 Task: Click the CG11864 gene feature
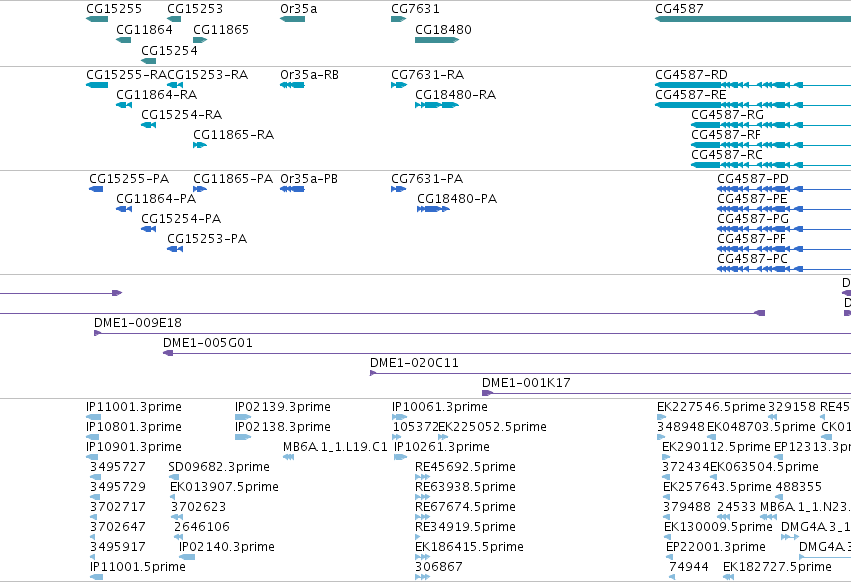tap(124, 40)
